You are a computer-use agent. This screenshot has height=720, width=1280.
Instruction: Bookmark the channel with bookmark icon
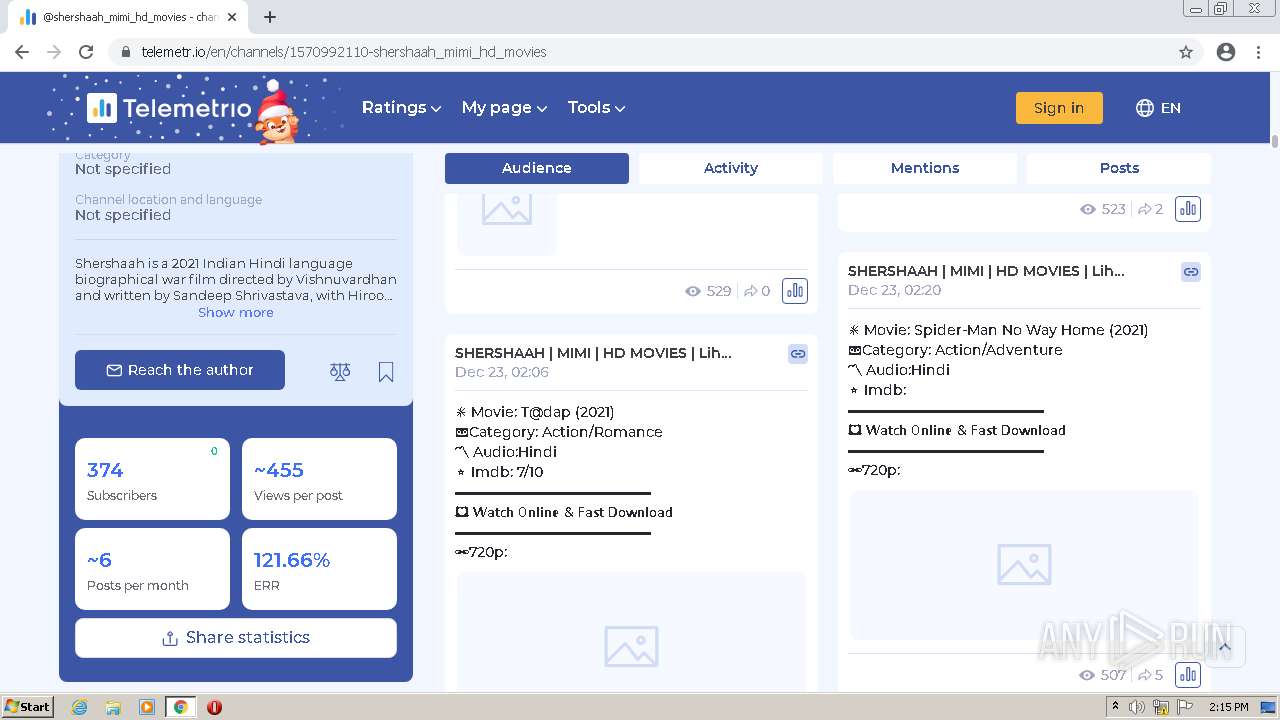[386, 372]
